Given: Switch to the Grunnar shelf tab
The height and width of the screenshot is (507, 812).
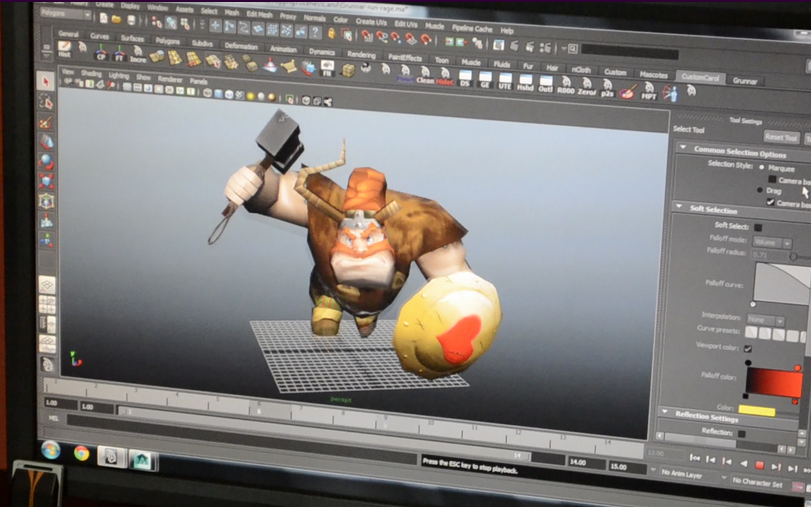Looking at the screenshot, I should tap(745, 81).
